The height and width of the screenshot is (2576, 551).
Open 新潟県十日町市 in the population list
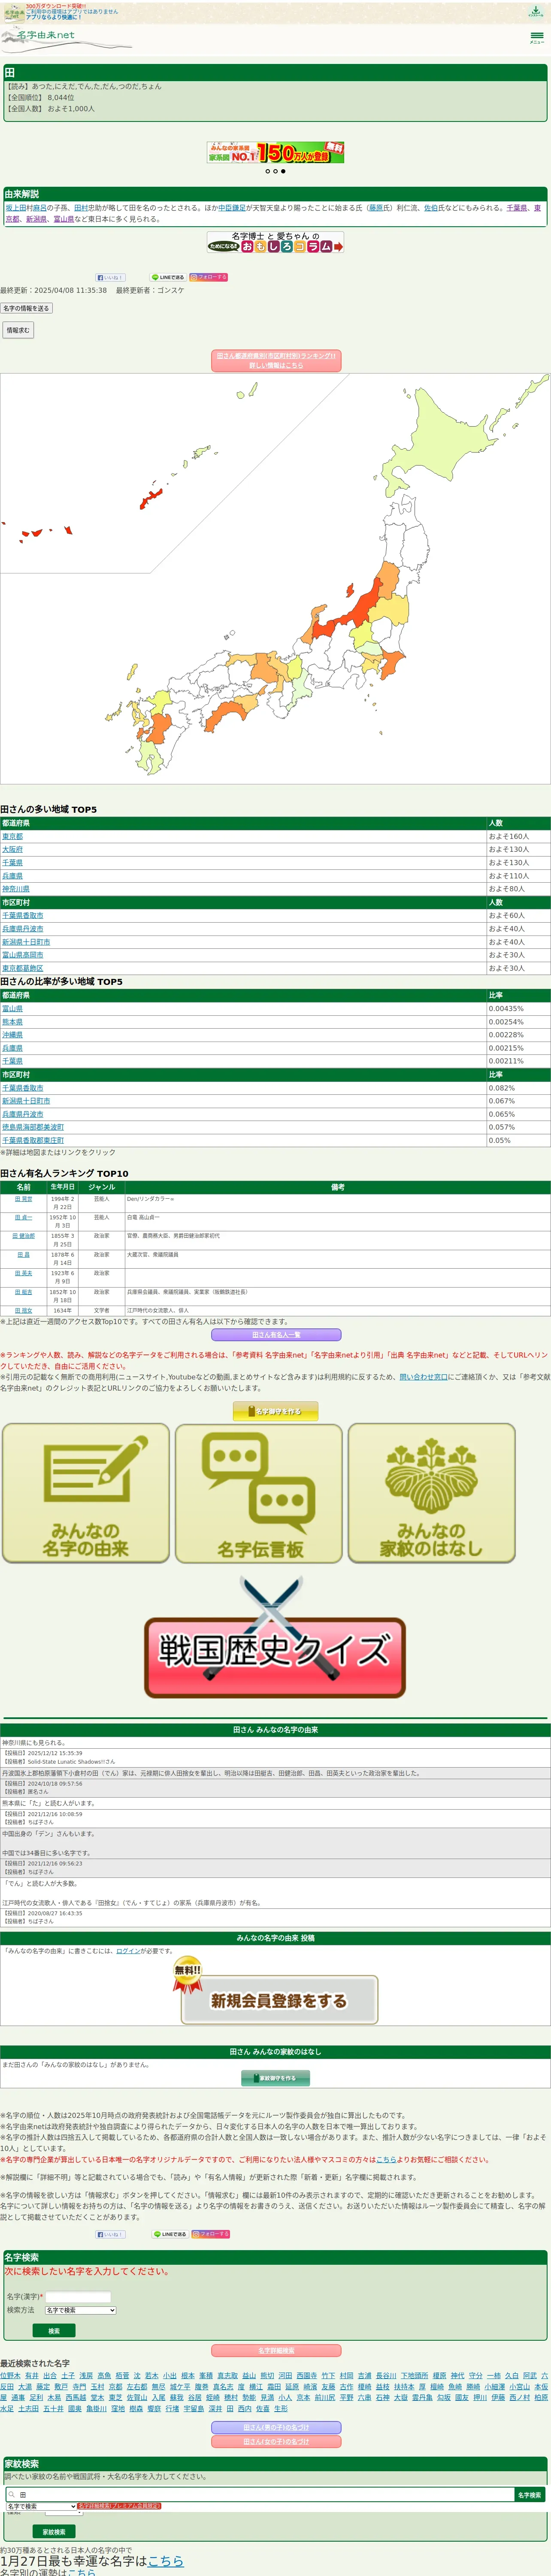point(26,942)
